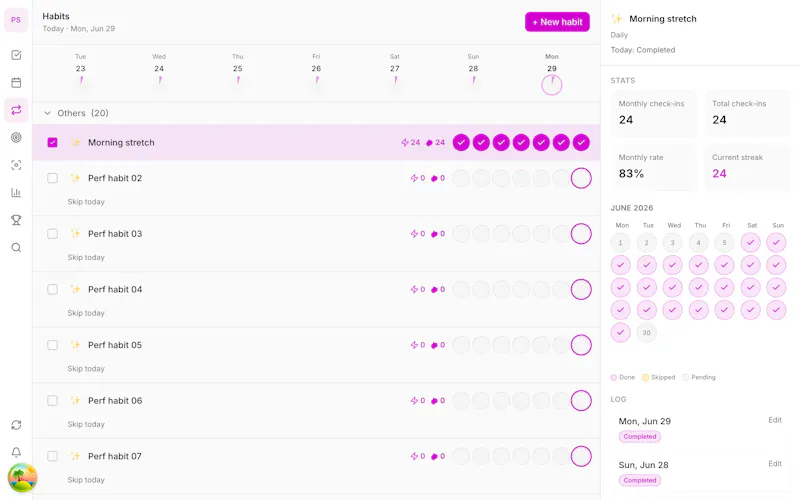Edit the Sun, Jun 28 log entry

pyautogui.click(x=775, y=464)
